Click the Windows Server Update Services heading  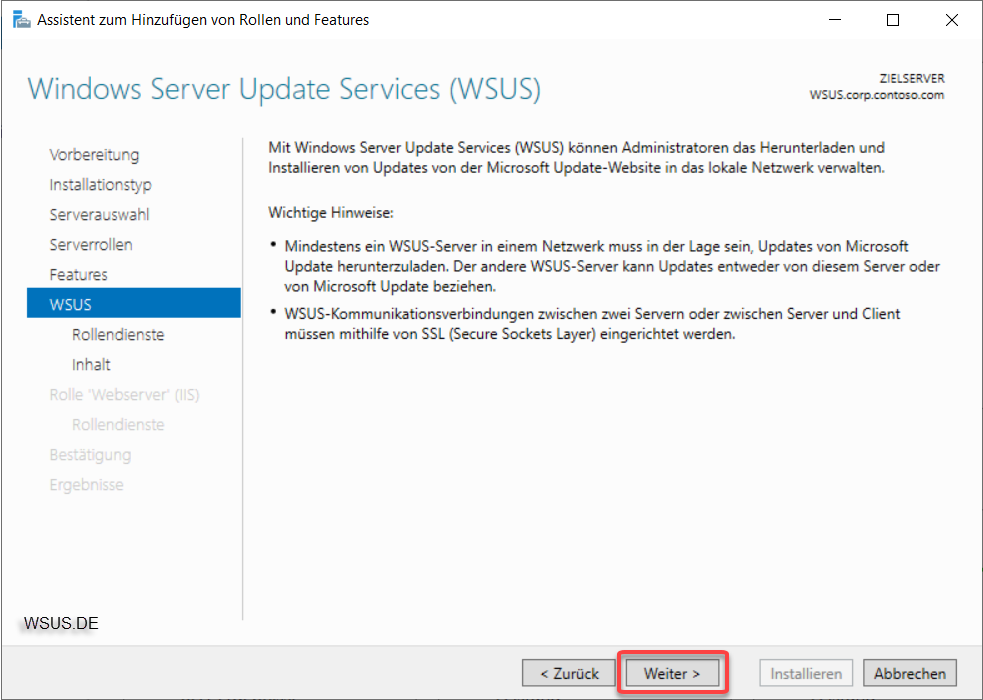point(284,89)
